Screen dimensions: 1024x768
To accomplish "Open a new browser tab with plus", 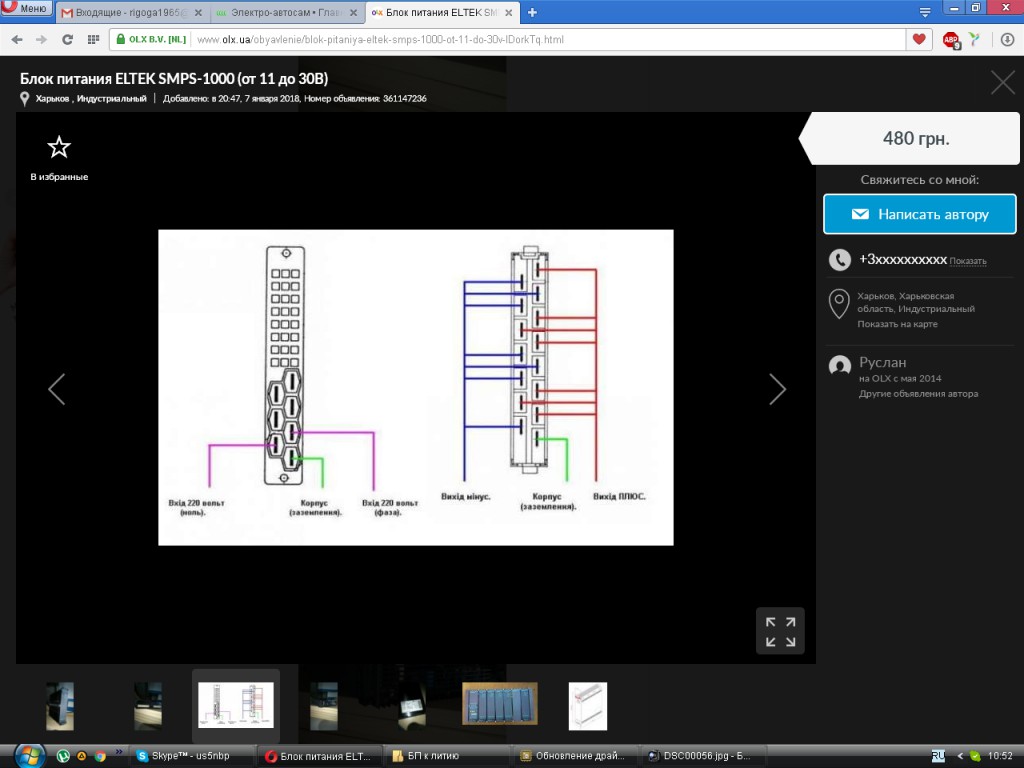I will tap(532, 13).
